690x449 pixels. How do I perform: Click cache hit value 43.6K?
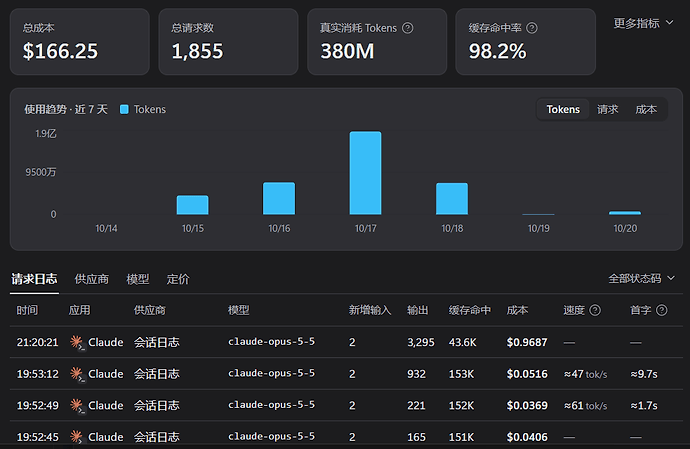(x=462, y=342)
